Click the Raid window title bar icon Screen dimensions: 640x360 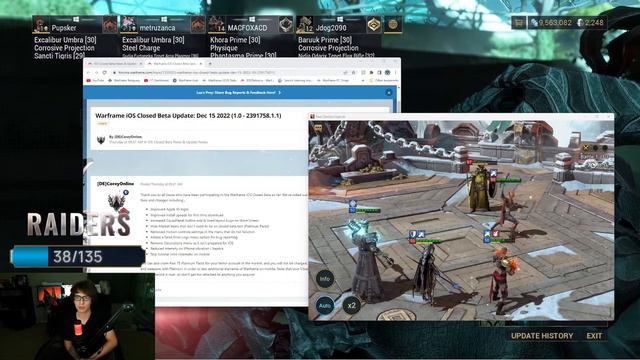click(x=312, y=116)
